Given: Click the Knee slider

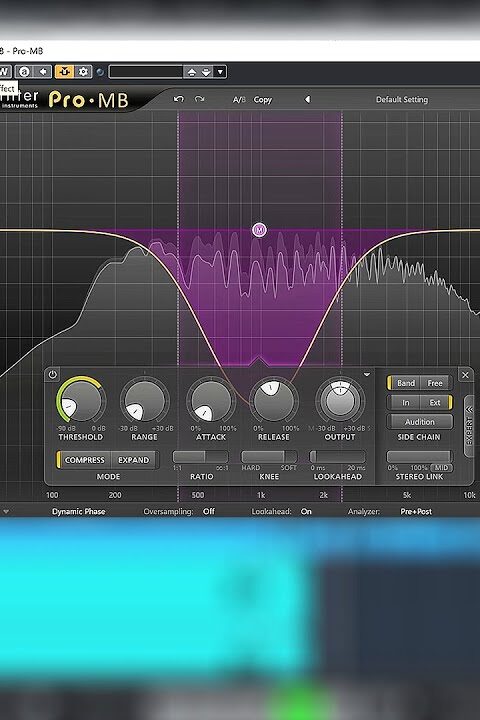Looking at the screenshot, I should click(269, 456).
